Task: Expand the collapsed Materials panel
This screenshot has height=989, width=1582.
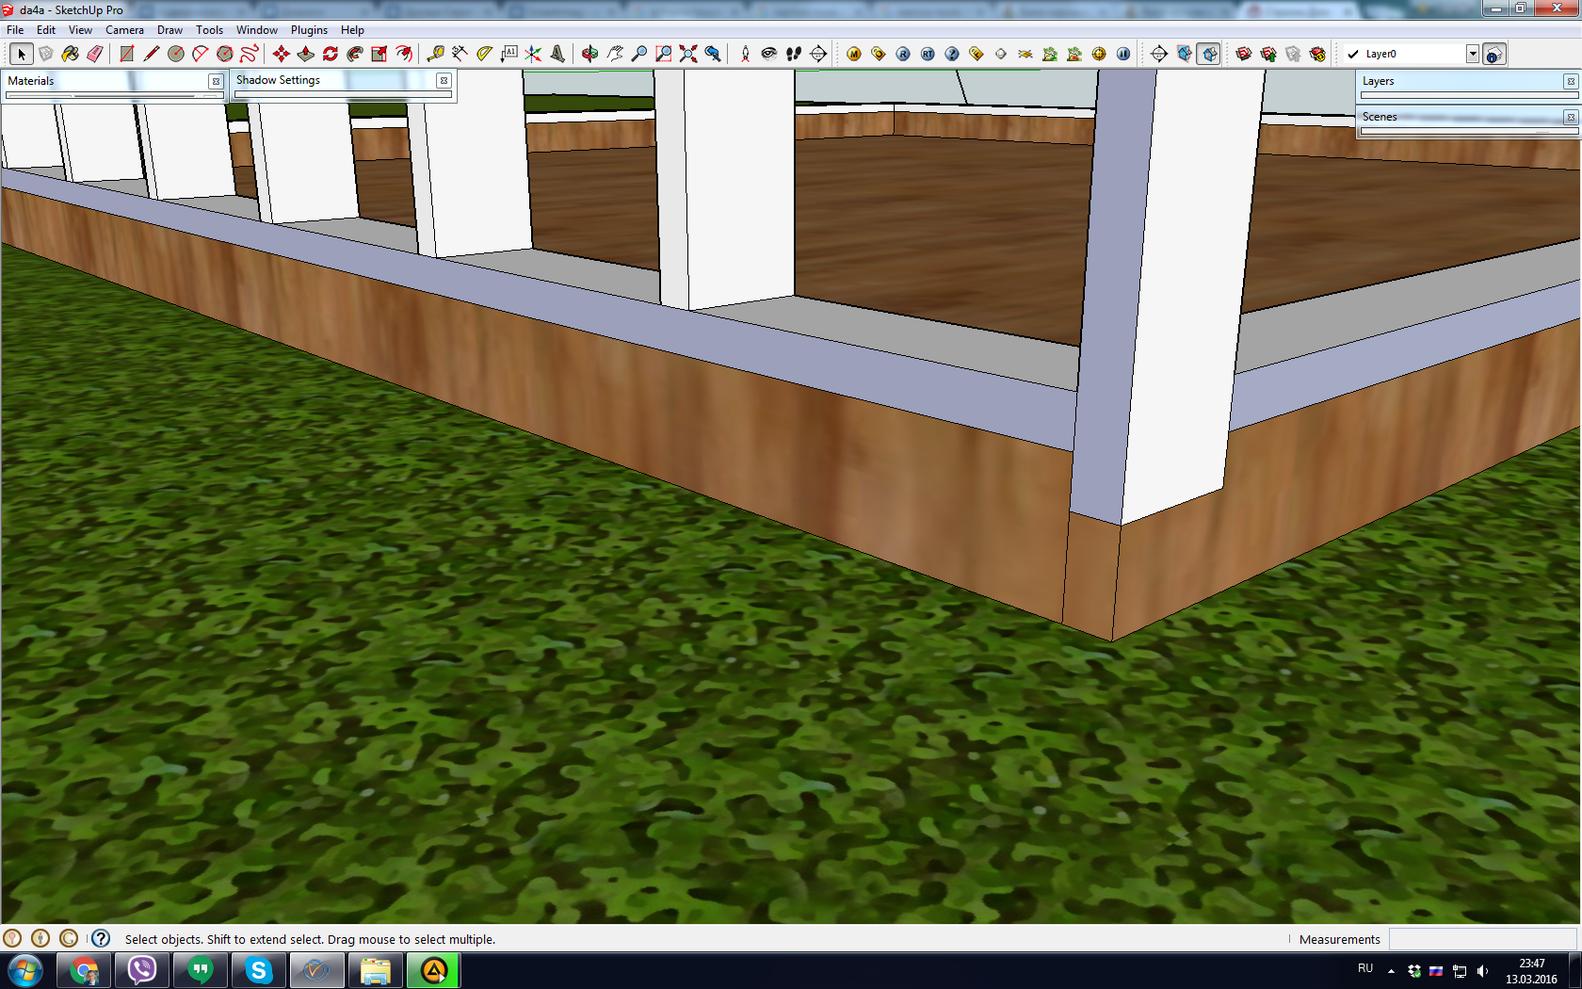Action: point(31,81)
